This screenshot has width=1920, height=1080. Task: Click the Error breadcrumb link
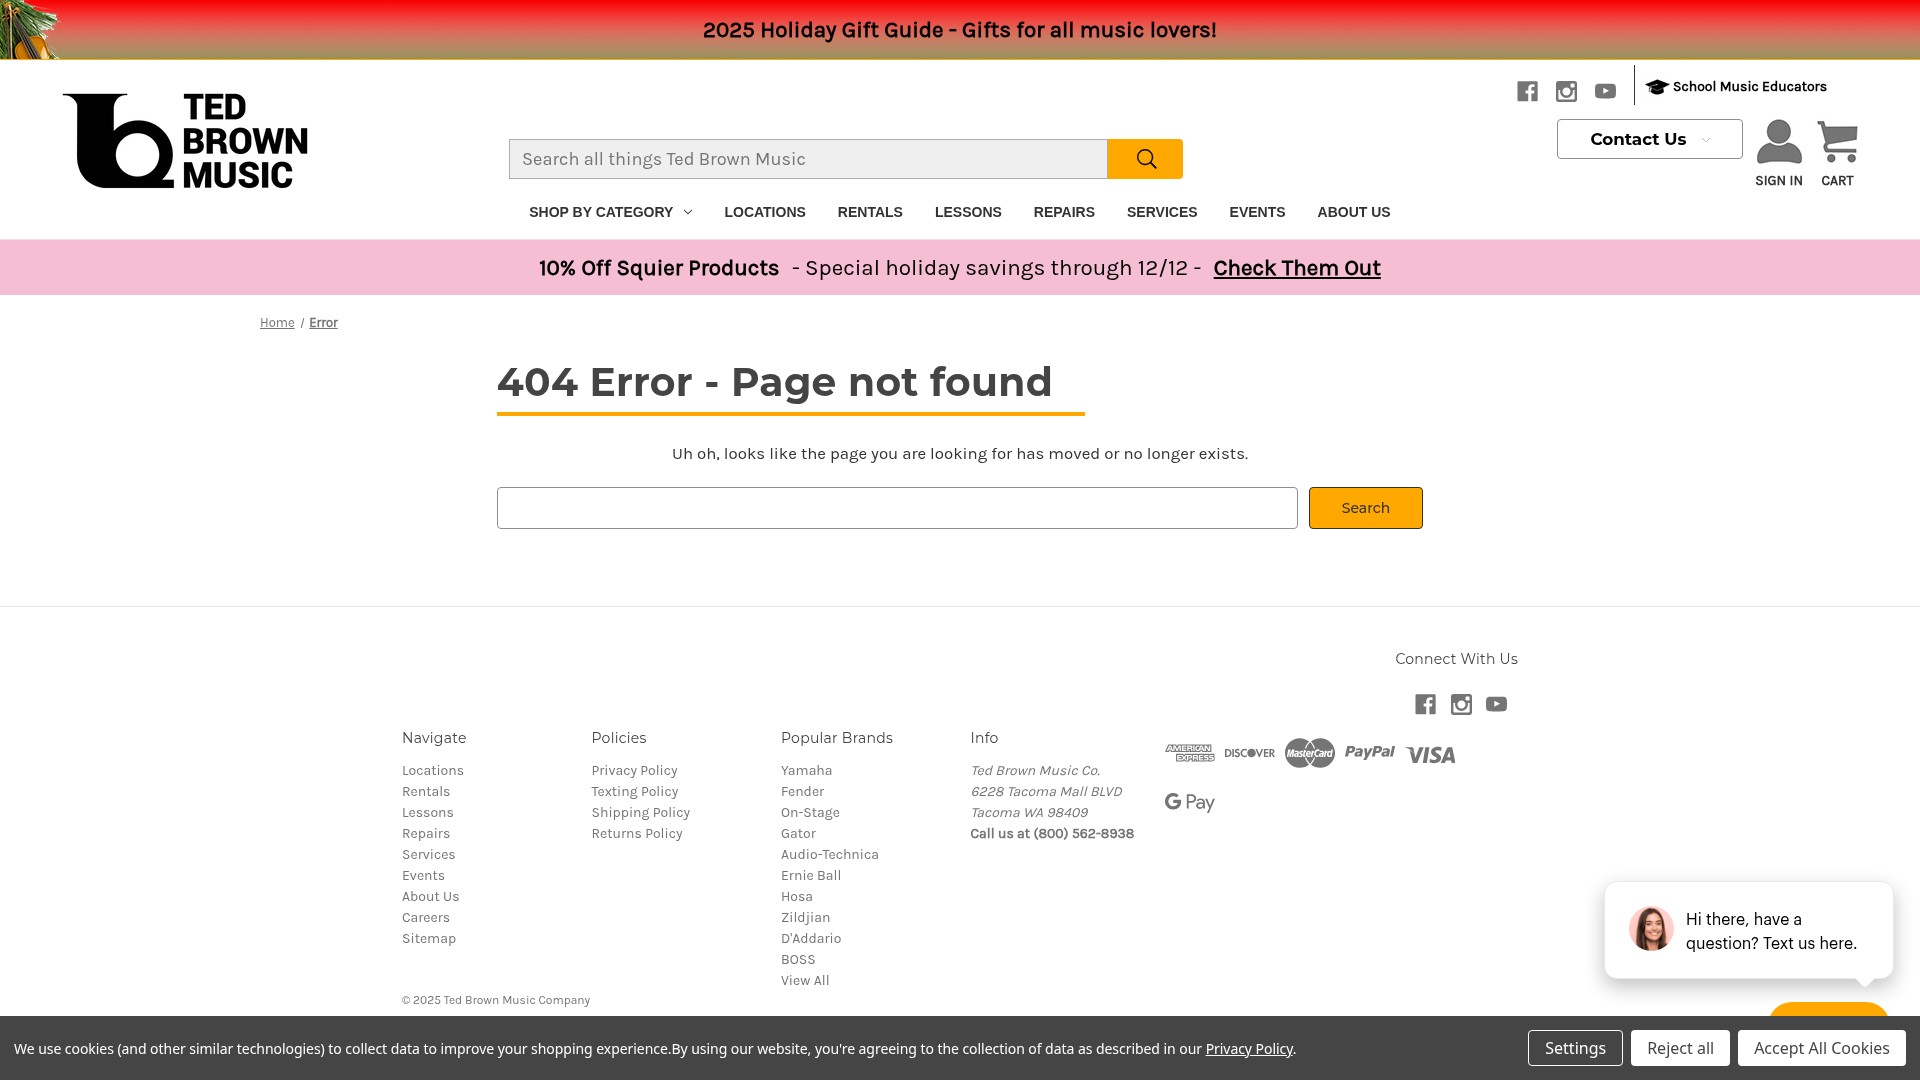(x=323, y=323)
